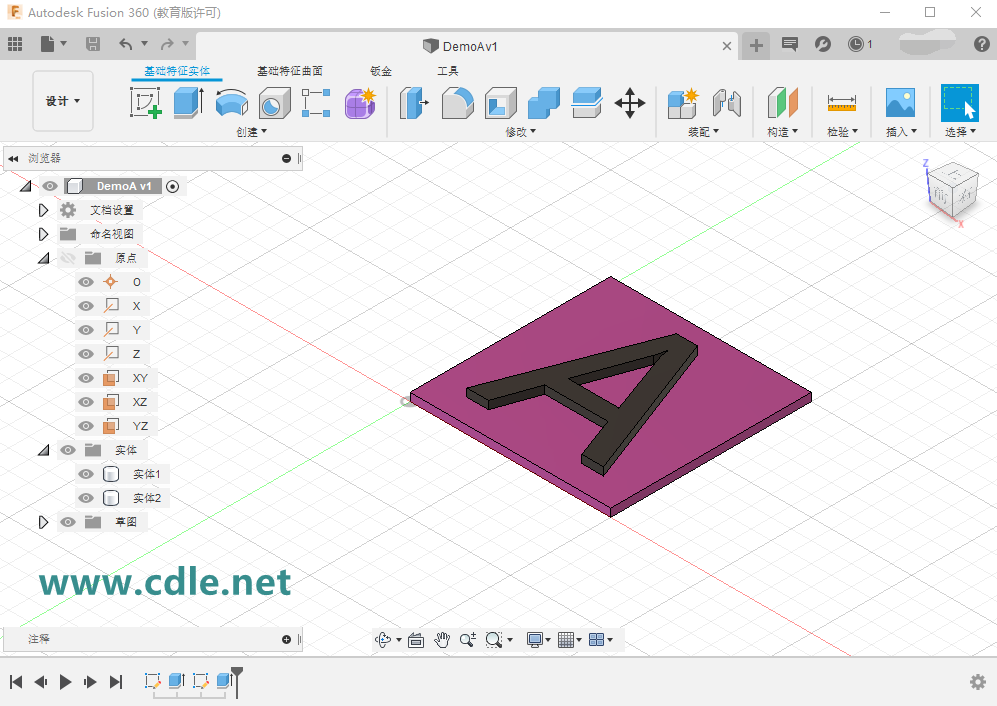Select the Extrude tool
The image size is (997, 706).
click(189, 103)
